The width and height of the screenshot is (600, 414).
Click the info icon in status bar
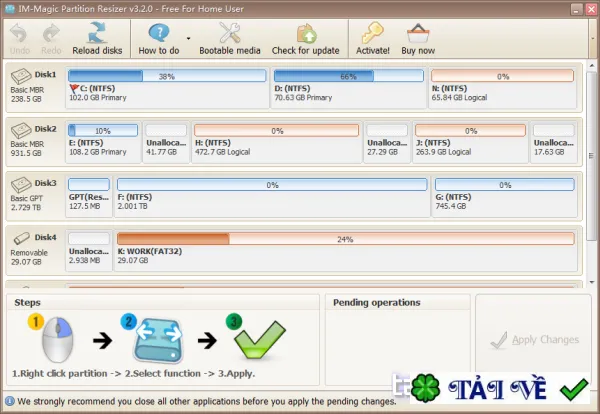[10, 401]
